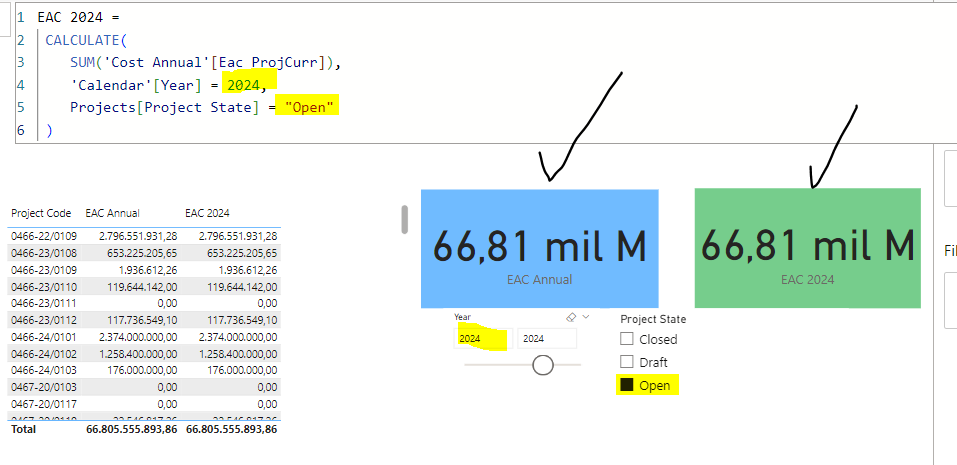Screen dimensions: 957x465
Task: Click the Year slicer's lower-bound 2024 field
Action: [482, 339]
